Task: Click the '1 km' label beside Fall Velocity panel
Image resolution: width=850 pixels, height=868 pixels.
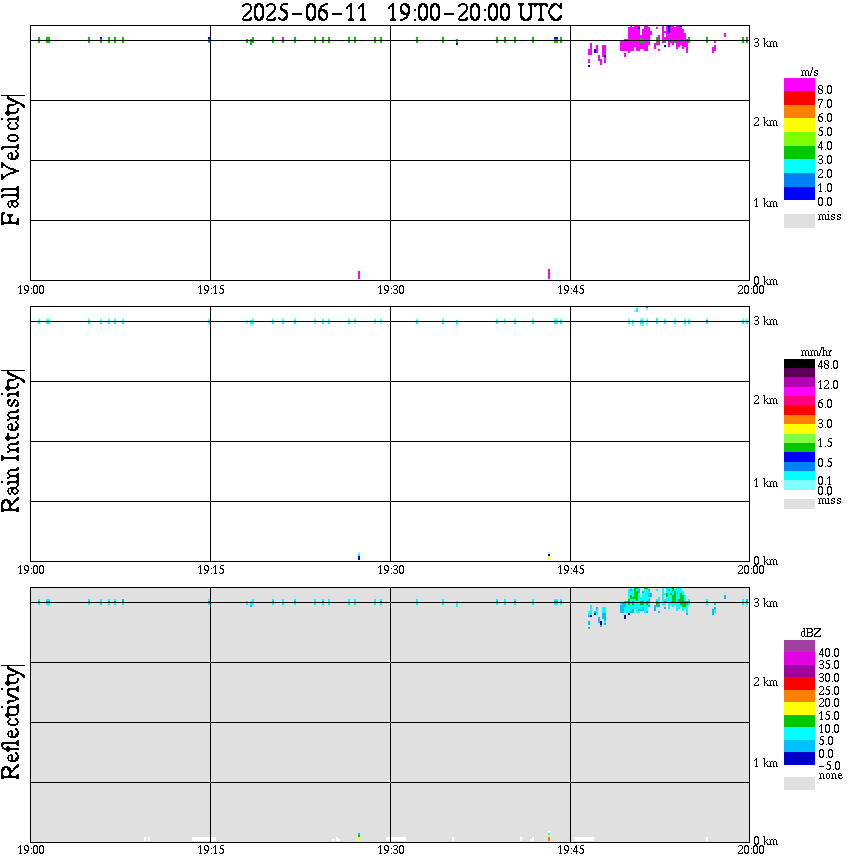Action: point(766,203)
